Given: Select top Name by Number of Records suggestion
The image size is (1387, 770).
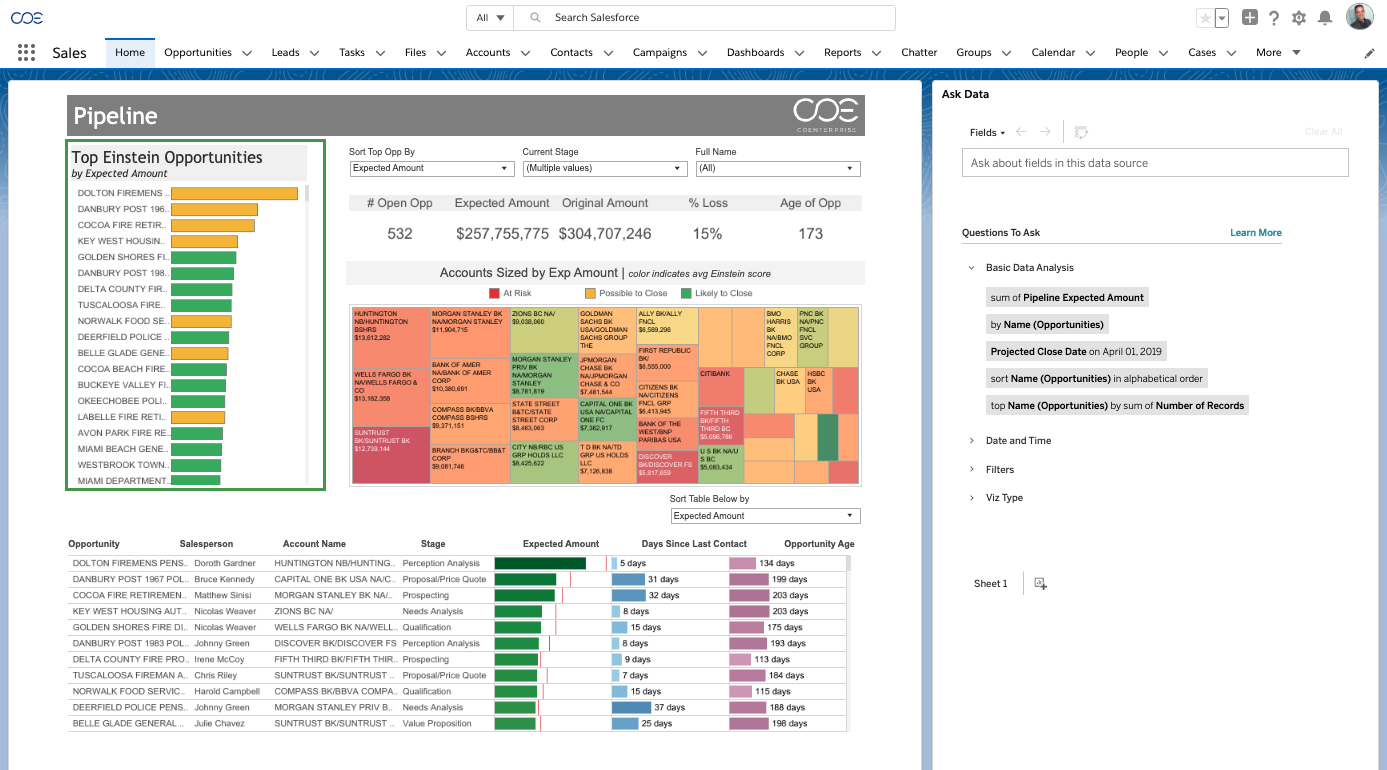Looking at the screenshot, I should click(1117, 406).
